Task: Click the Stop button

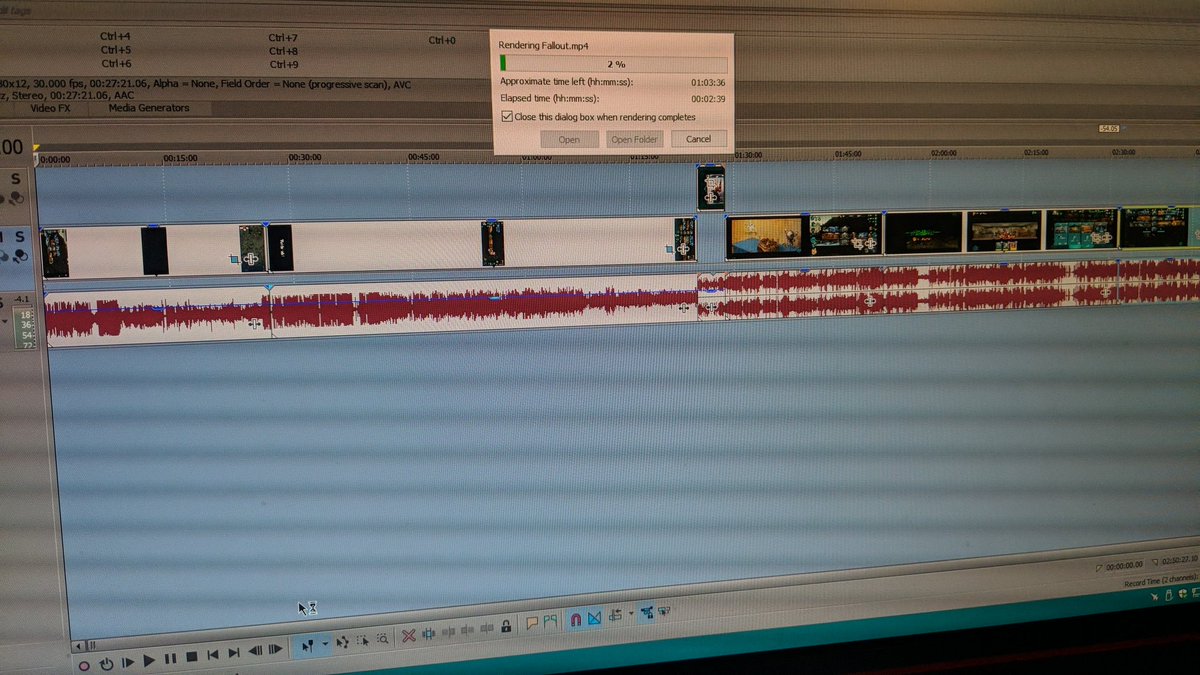Action: (x=192, y=657)
